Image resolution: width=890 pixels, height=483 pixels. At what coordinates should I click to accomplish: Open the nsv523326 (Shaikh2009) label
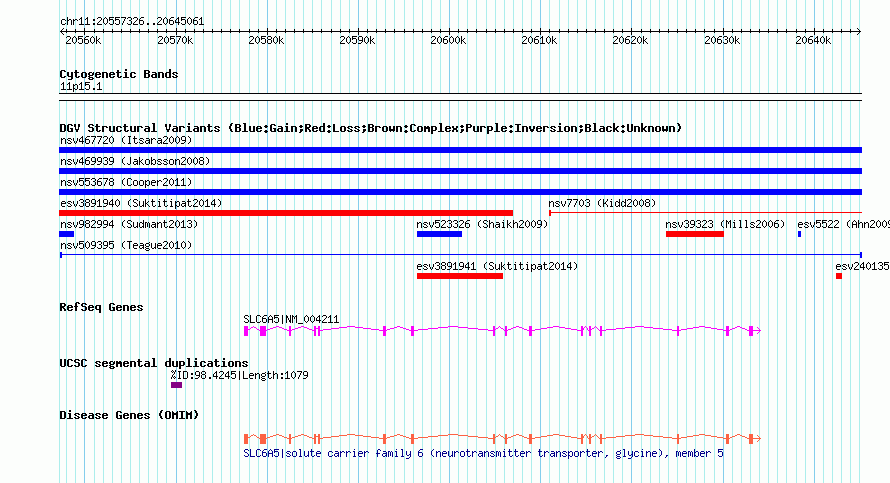(482, 224)
